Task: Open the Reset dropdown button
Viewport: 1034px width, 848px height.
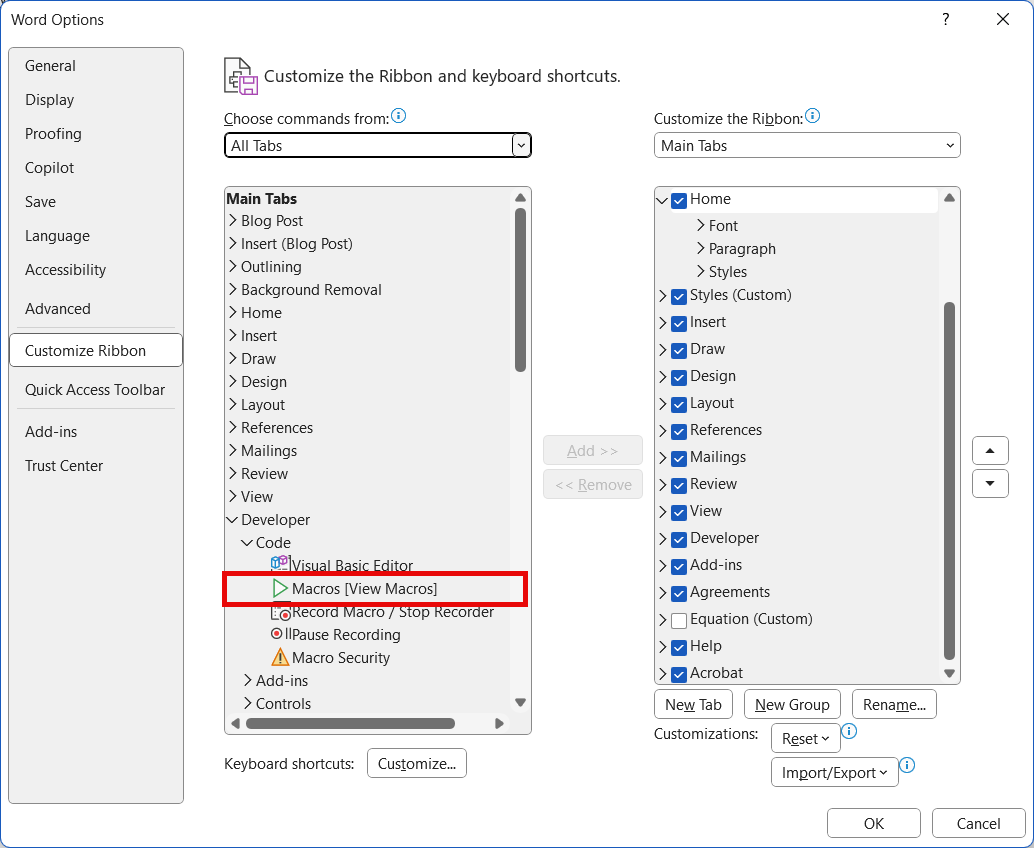Action: tap(805, 739)
